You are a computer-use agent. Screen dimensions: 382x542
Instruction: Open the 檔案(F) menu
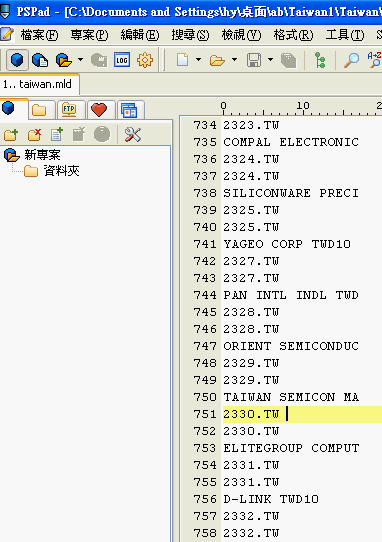(x=39, y=35)
